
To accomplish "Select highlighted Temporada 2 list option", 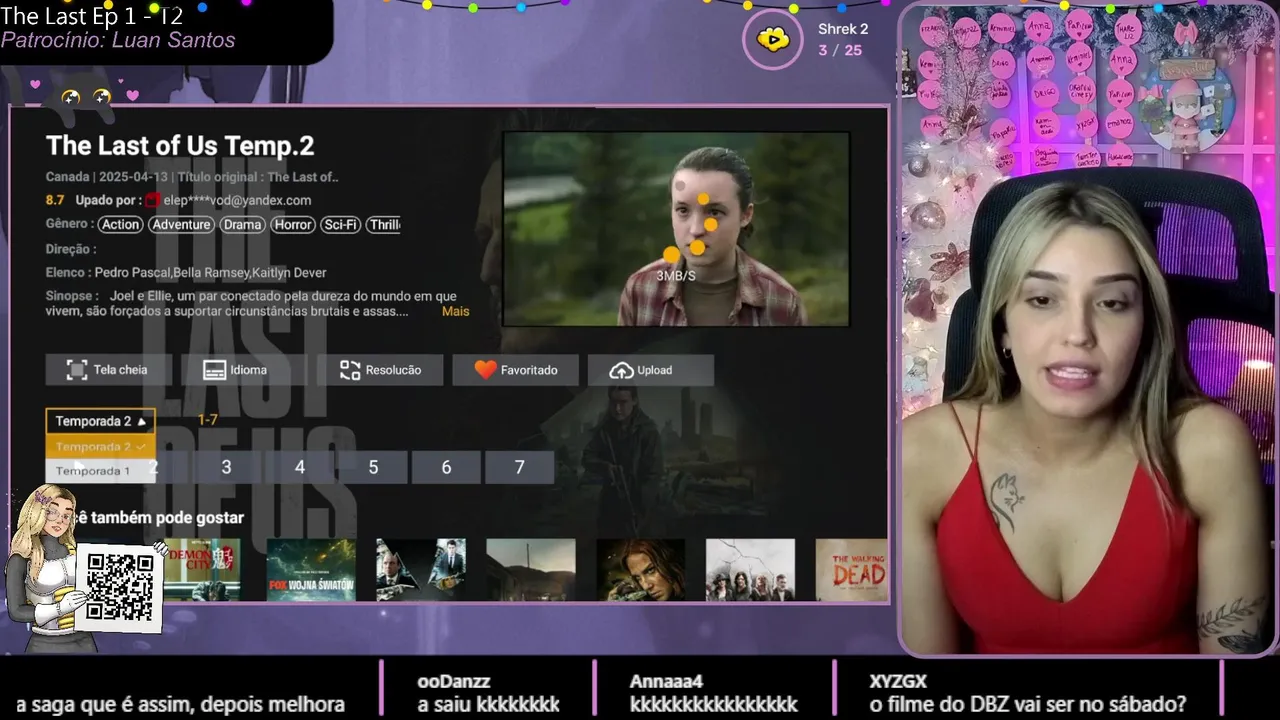I will 100,447.
